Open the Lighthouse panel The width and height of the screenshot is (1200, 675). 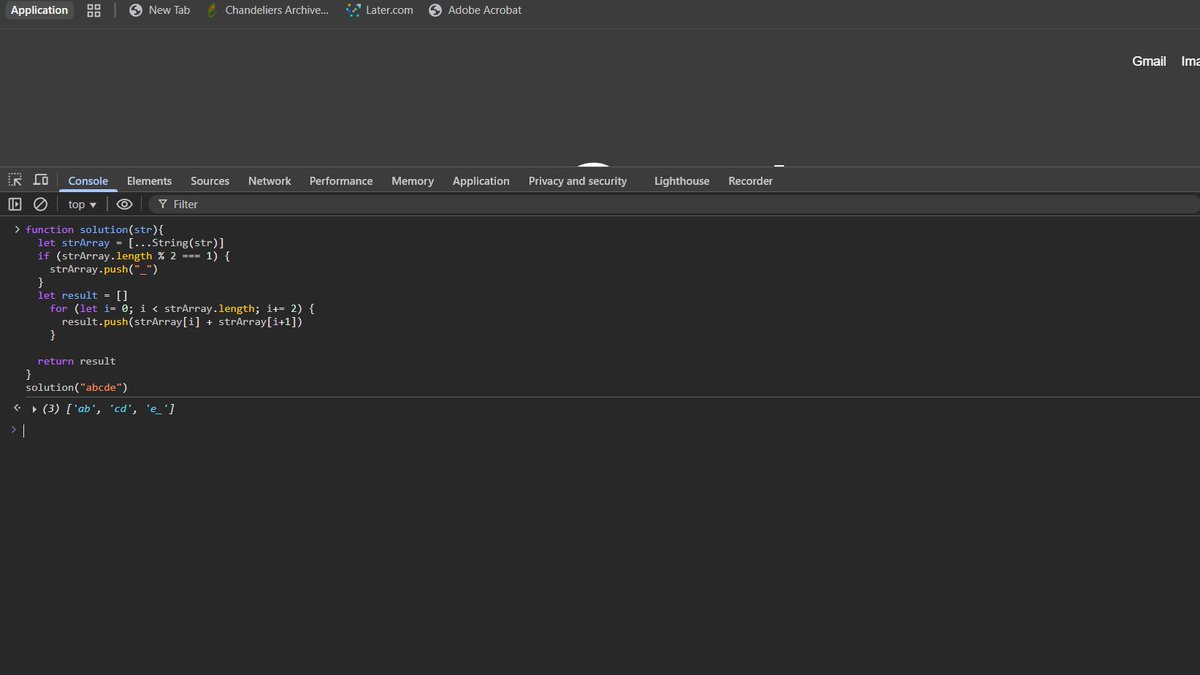pos(681,181)
